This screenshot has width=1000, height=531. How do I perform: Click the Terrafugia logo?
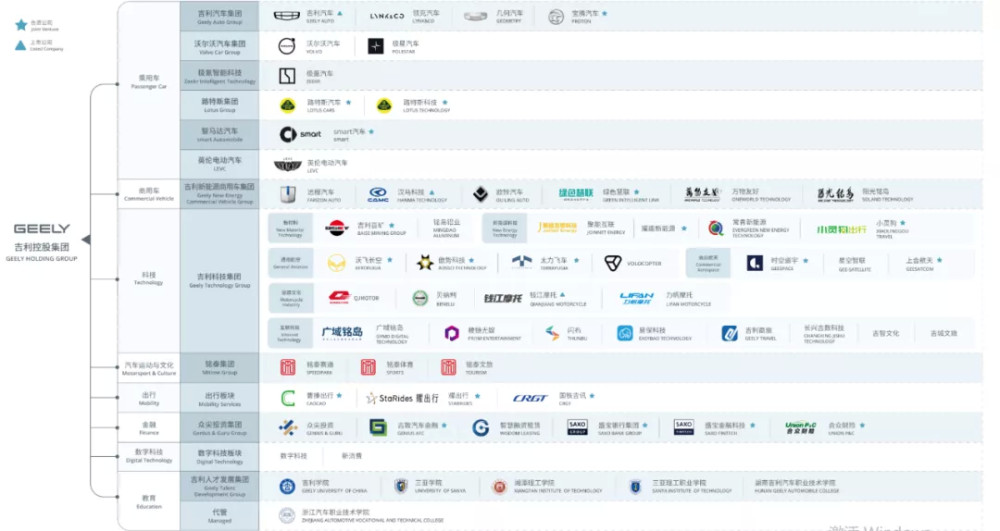point(522,262)
